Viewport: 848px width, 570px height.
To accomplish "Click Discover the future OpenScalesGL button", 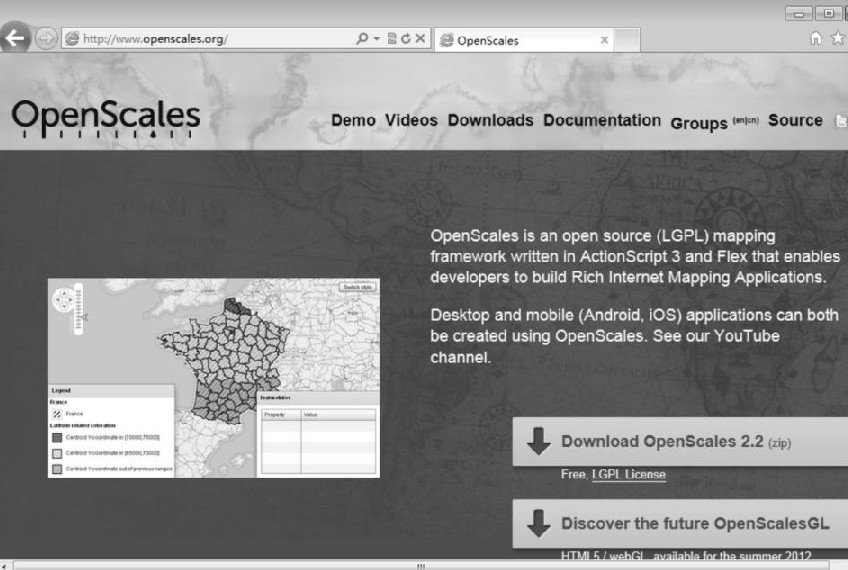I will point(680,523).
